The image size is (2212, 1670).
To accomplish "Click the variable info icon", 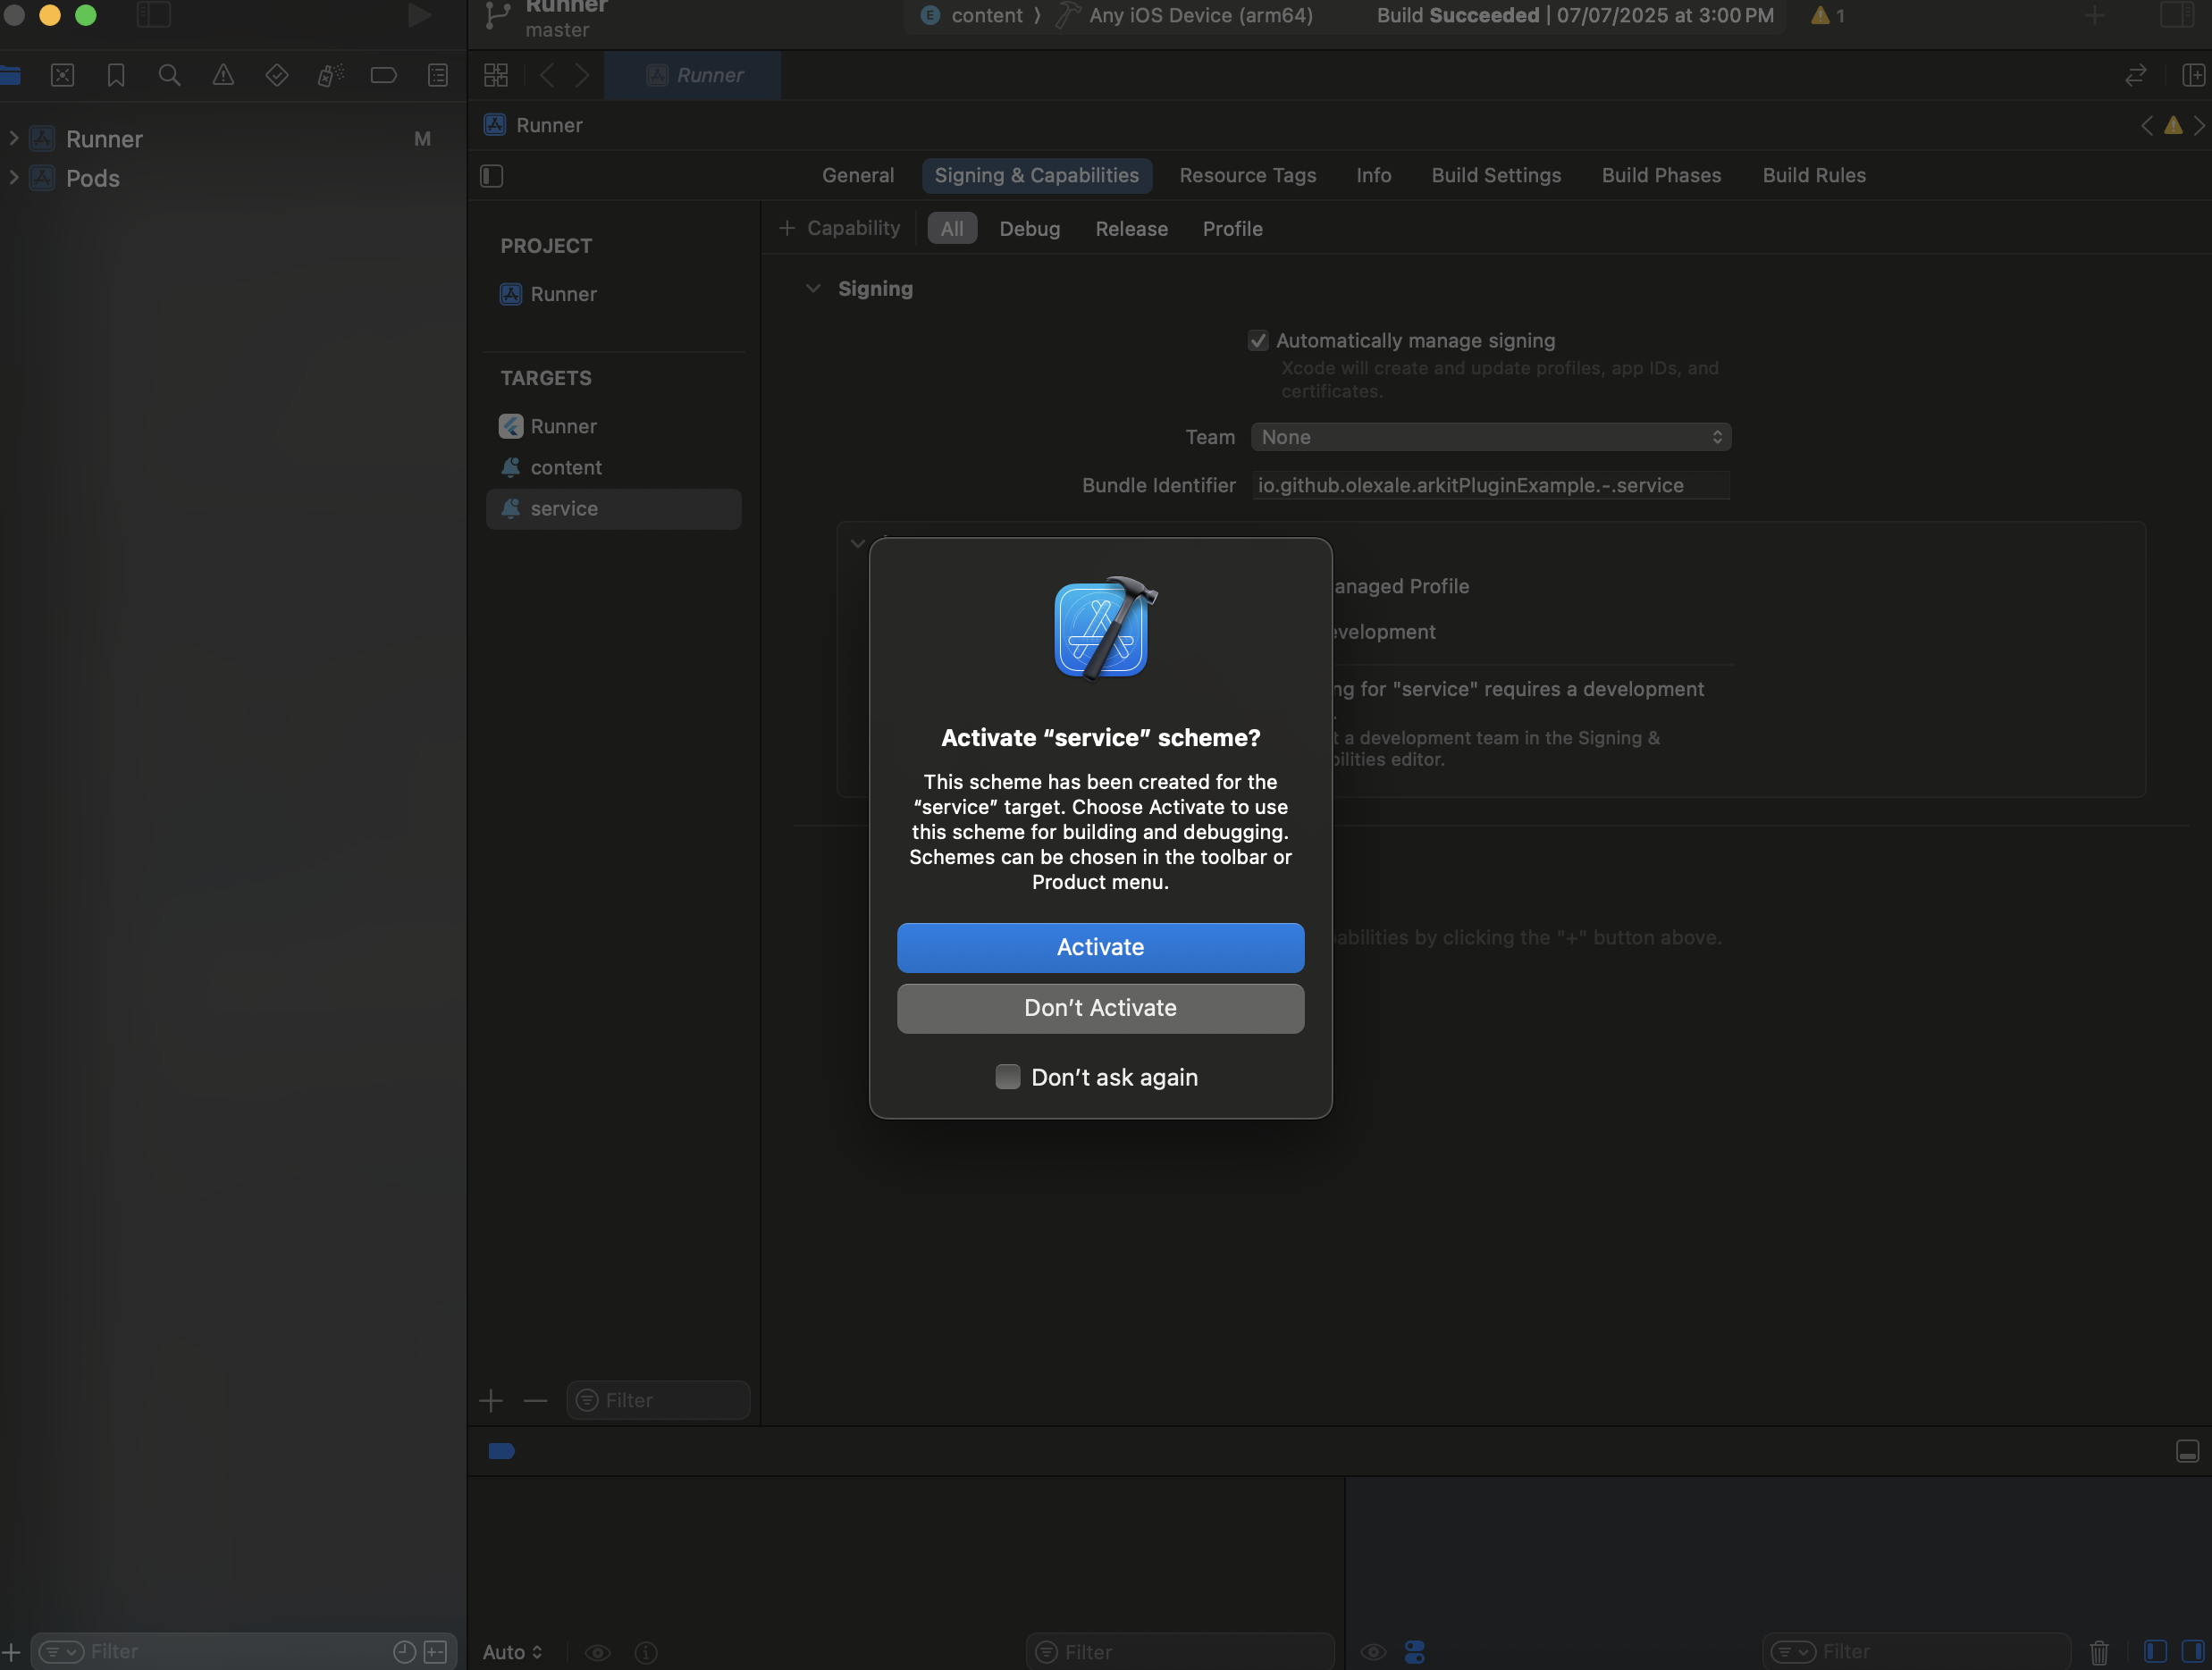I will click(x=646, y=1652).
